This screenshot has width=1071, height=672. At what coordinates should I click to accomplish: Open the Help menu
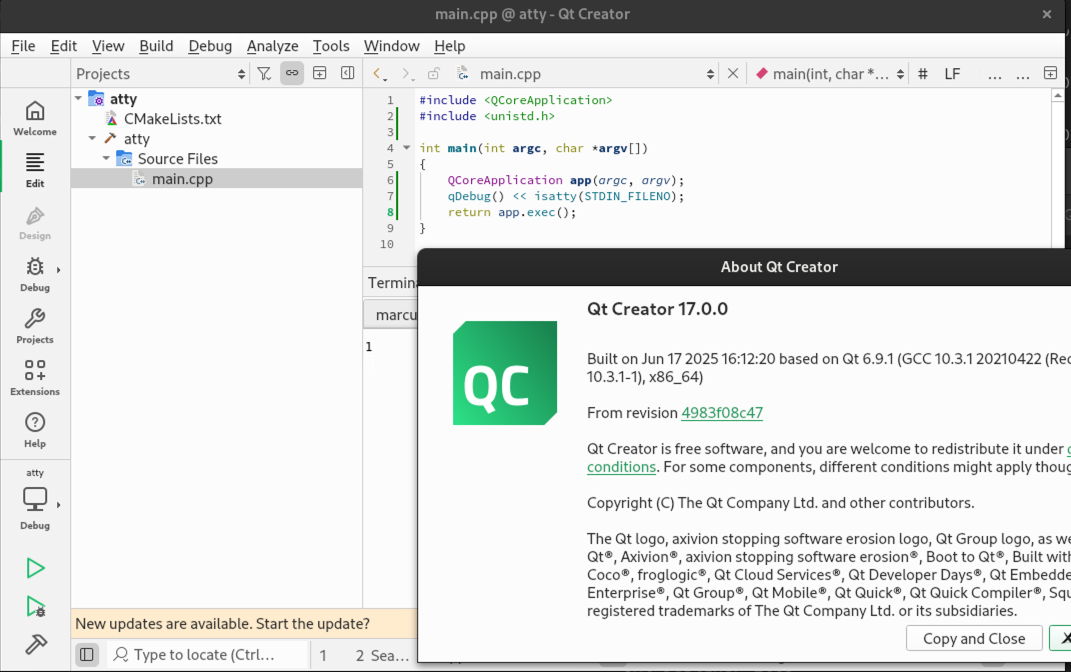(x=449, y=46)
